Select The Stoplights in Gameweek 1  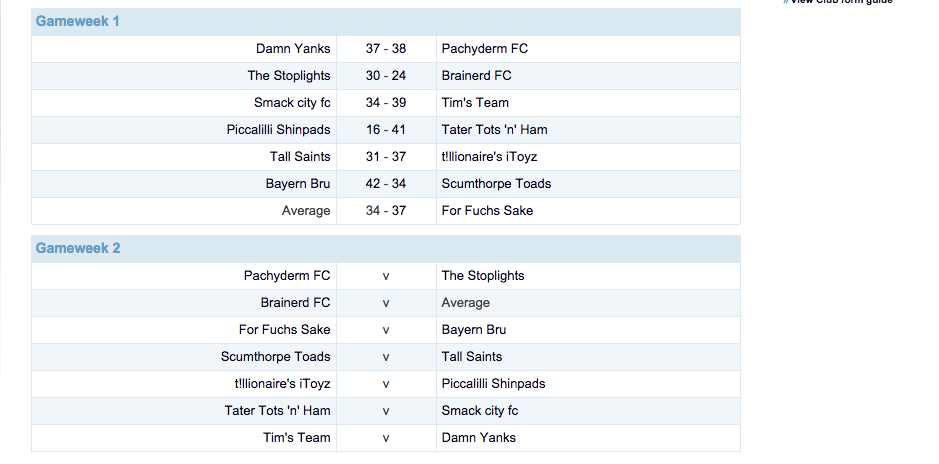288,76
